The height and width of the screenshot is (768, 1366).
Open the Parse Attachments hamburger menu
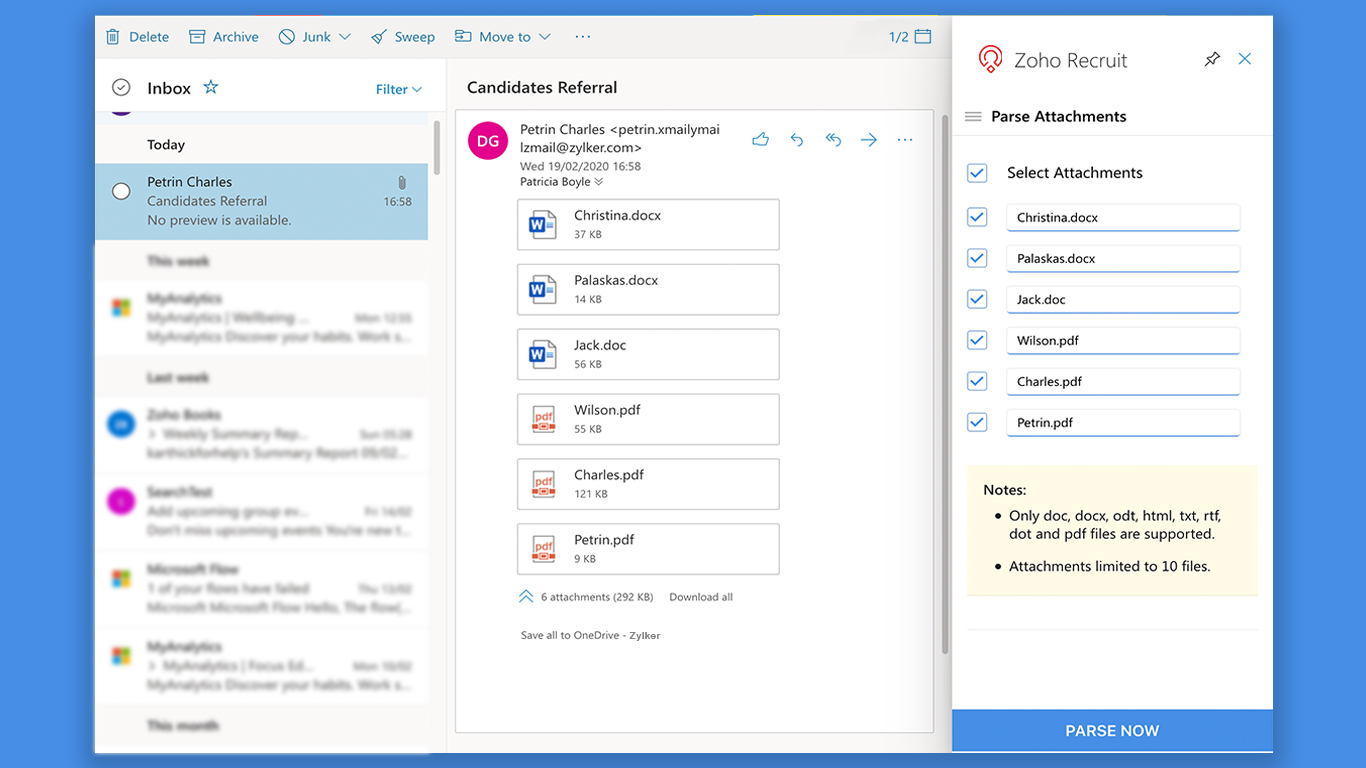973,117
